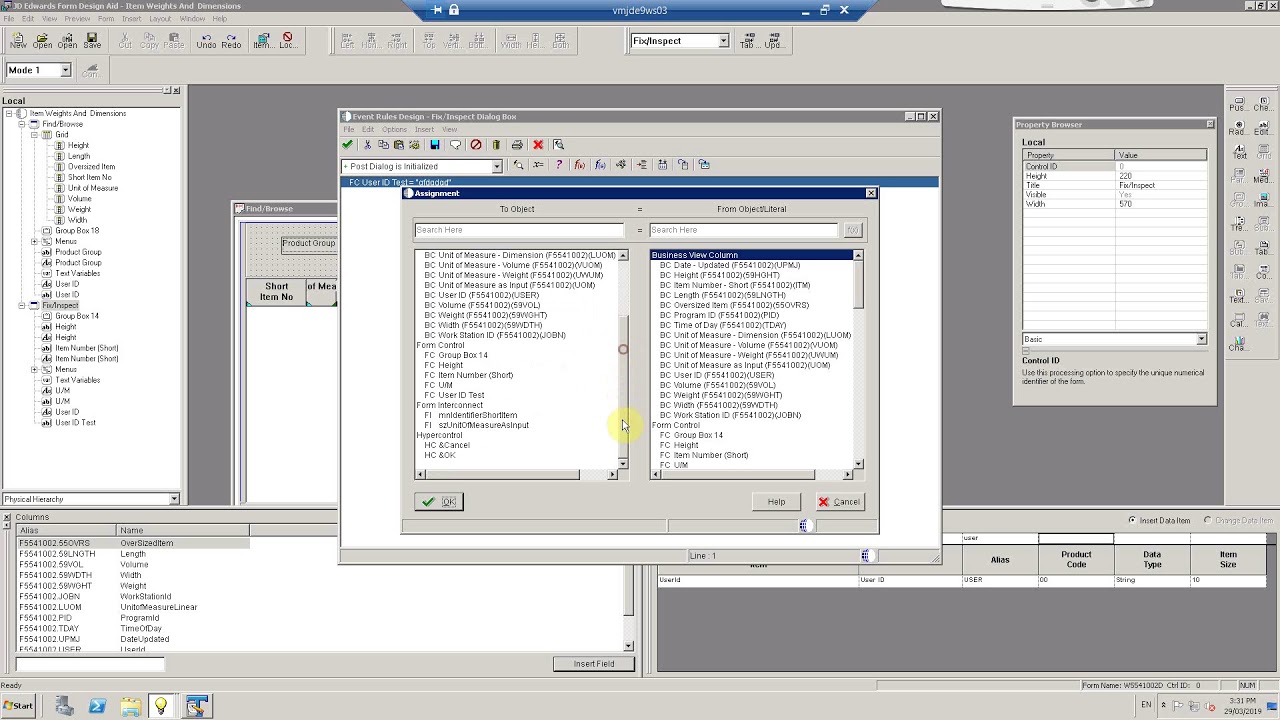Open the Layout menu in main window
This screenshot has width=1280, height=720.
point(160,19)
